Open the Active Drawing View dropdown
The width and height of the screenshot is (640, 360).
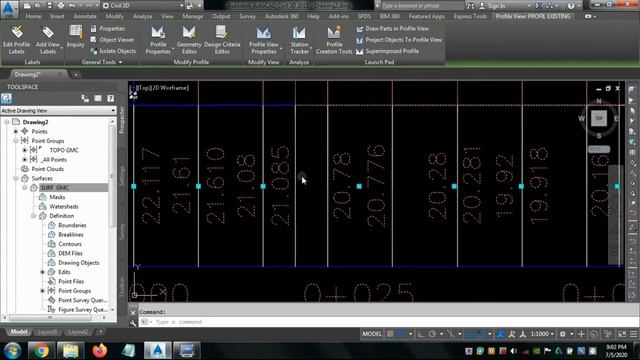coord(58,111)
